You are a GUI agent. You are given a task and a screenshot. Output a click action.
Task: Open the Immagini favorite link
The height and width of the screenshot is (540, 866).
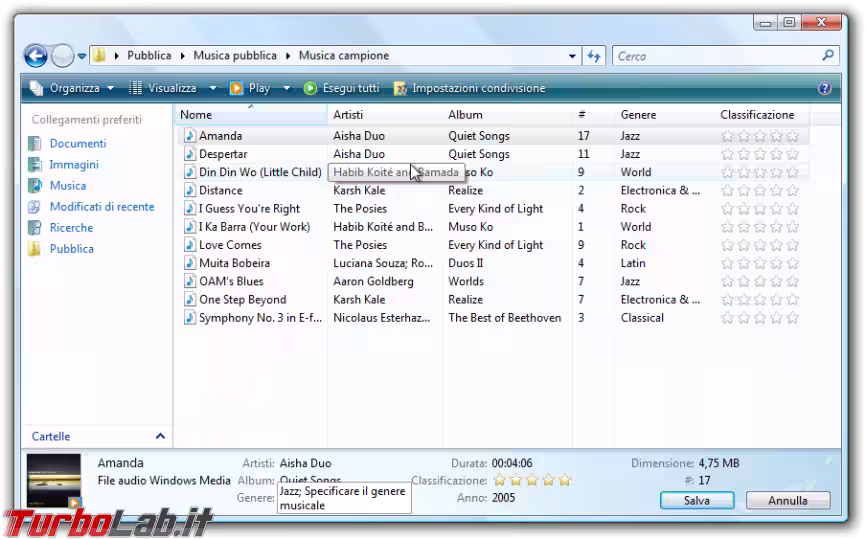click(x=74, y=165)
